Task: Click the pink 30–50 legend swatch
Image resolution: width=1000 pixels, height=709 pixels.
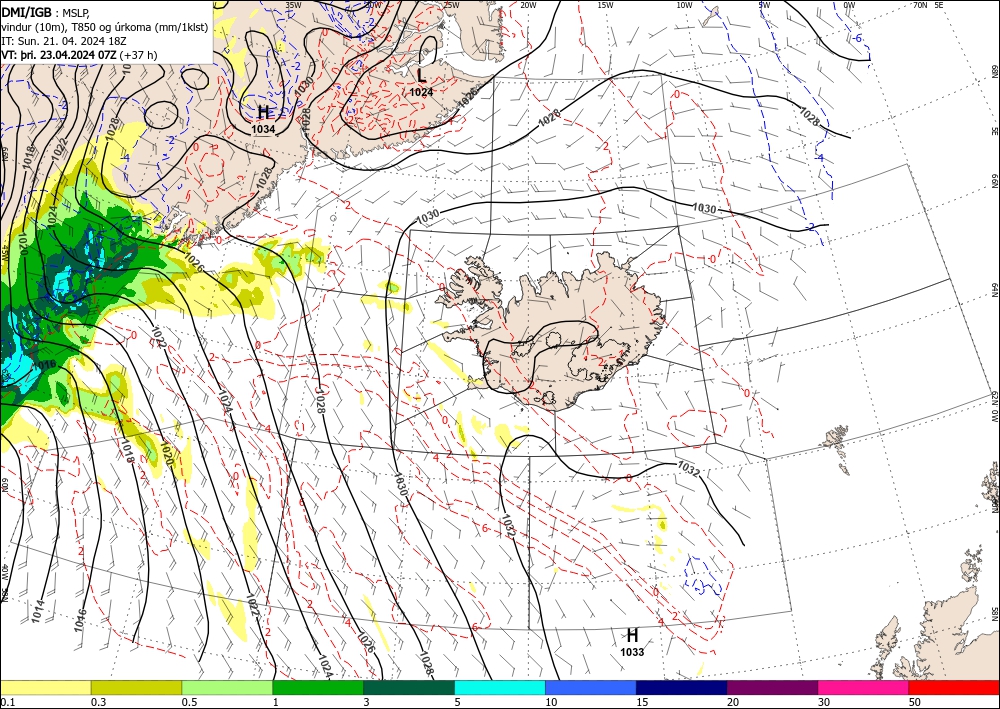Action: [864, 687]
